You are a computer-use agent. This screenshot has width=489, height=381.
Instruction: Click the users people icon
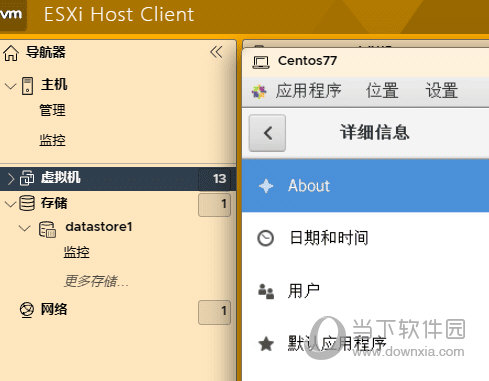[x=266, y=291]
